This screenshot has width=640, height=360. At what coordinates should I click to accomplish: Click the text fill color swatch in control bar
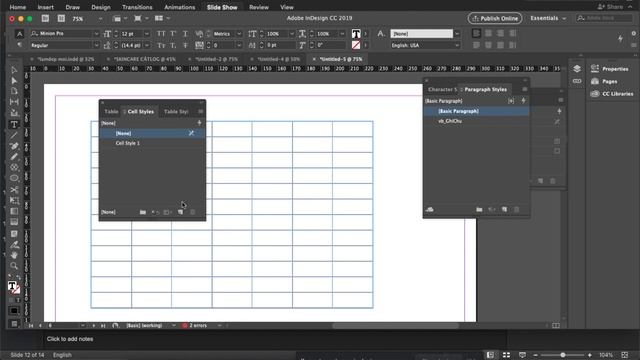pos(356,33)
